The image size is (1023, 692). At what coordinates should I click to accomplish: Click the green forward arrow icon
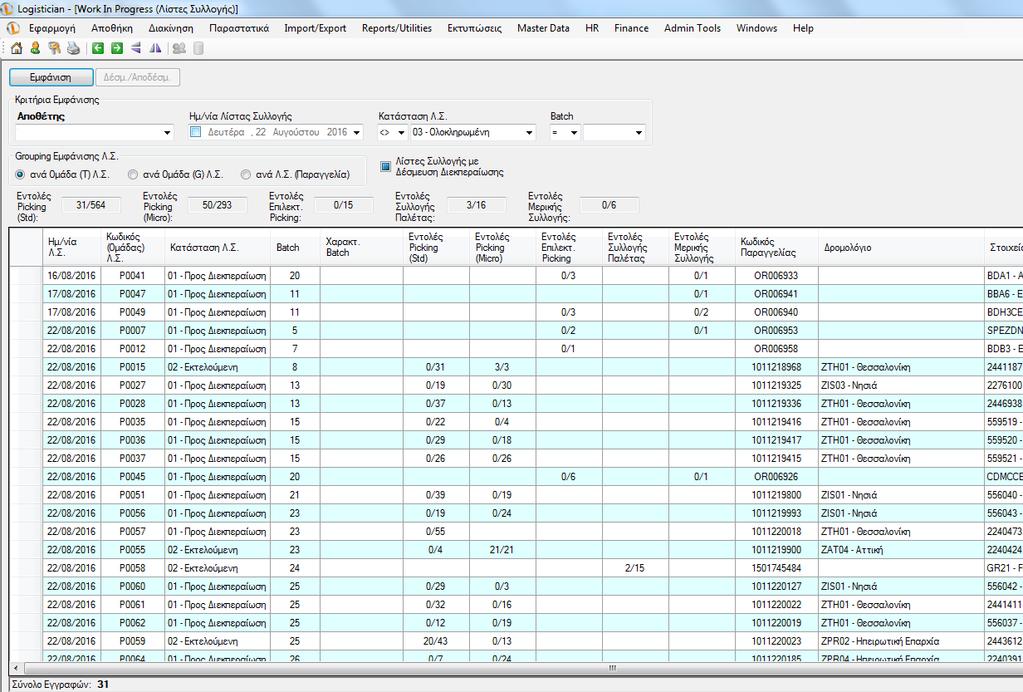[117, 48]
